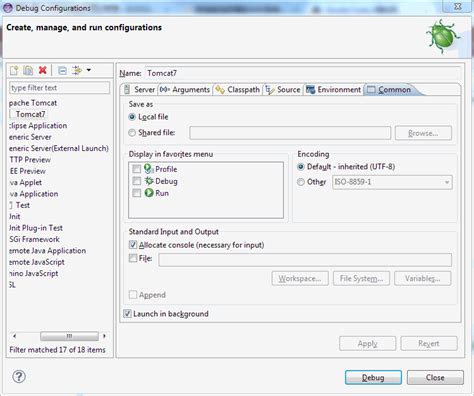Click the Debug bug icon in favorites list
Image resolution: width=474 pixels, height=396 pixels.
[149, 181]
